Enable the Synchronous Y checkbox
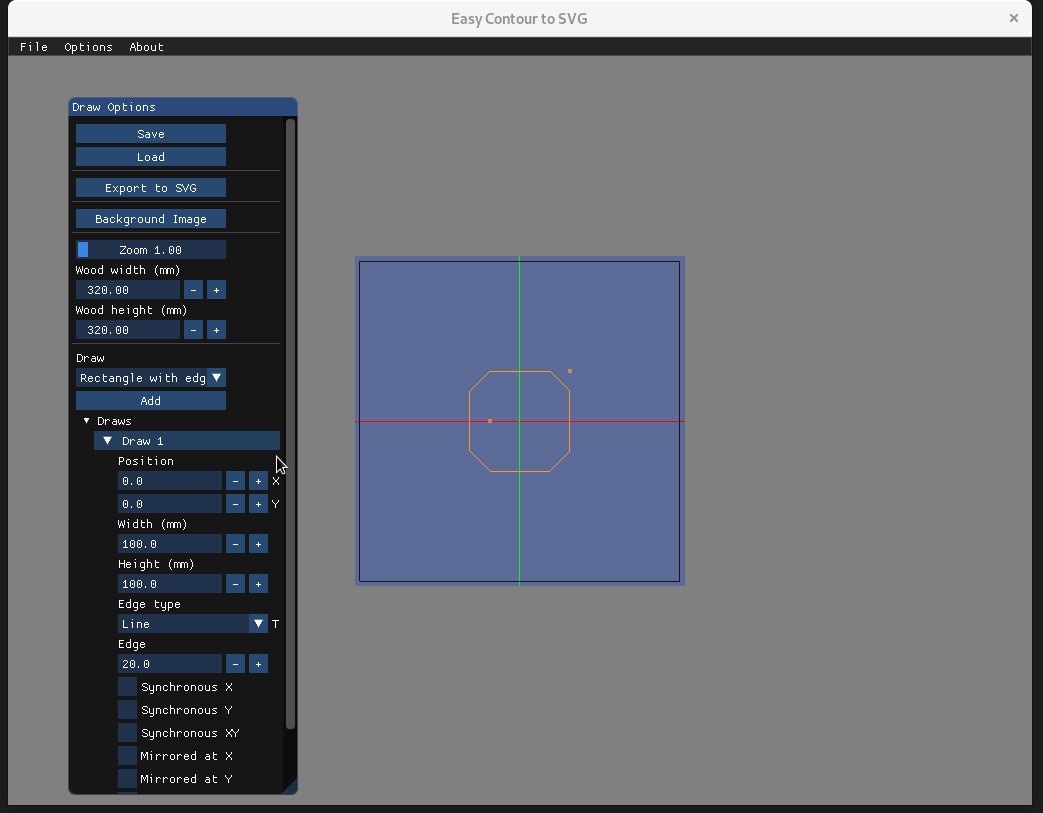 point(127,710)
